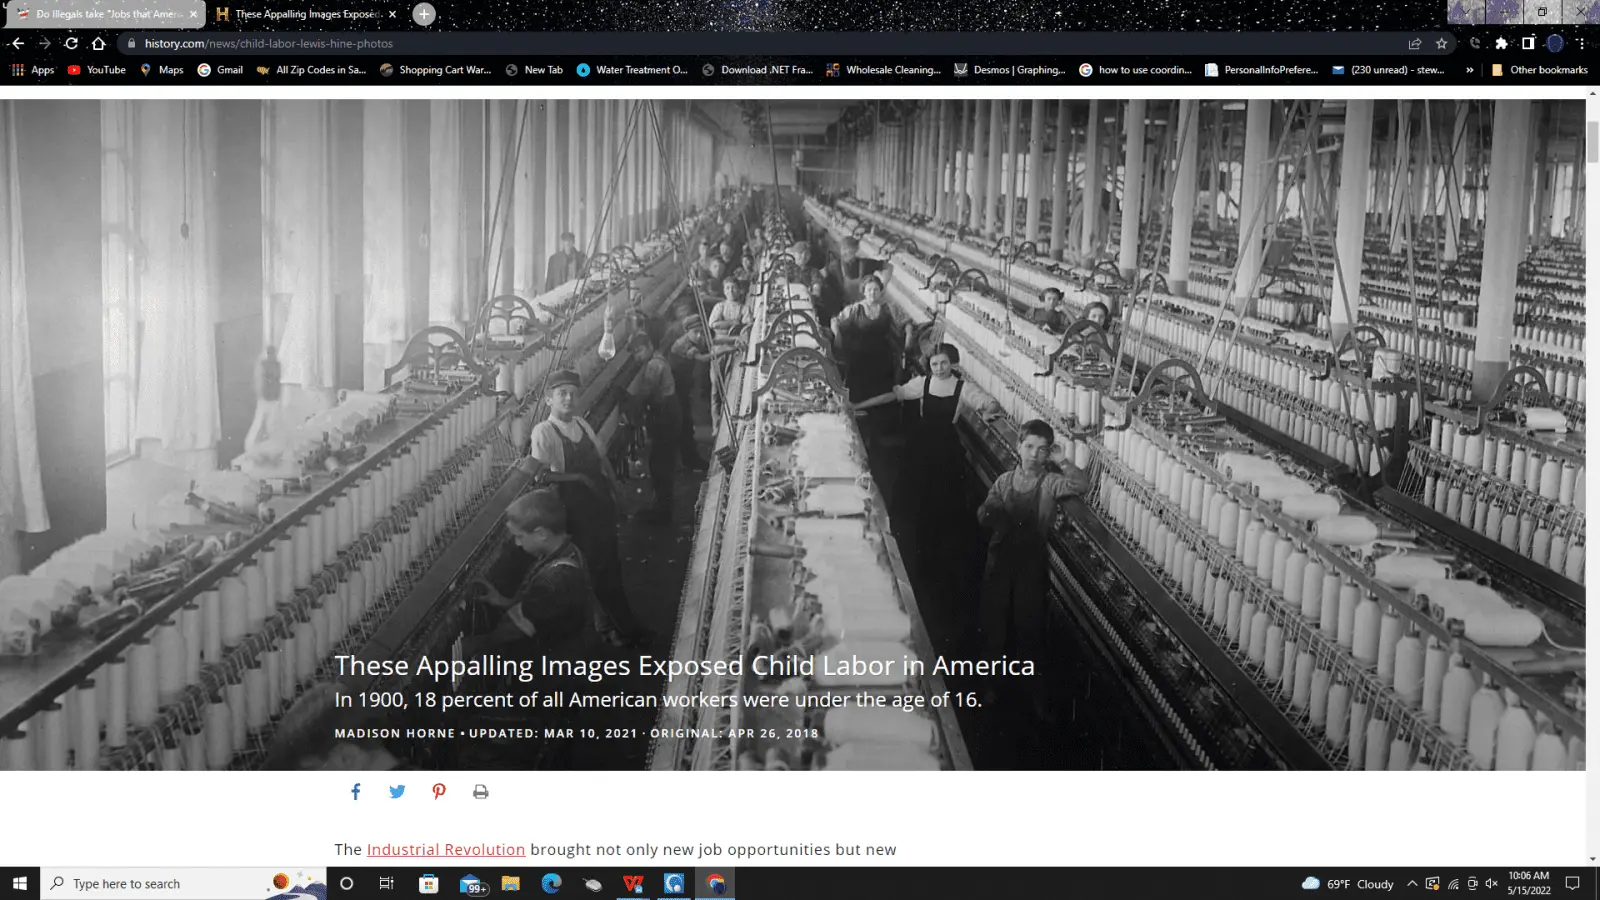
Task: Open Chrome three-dot menu
Action: 1581,43
